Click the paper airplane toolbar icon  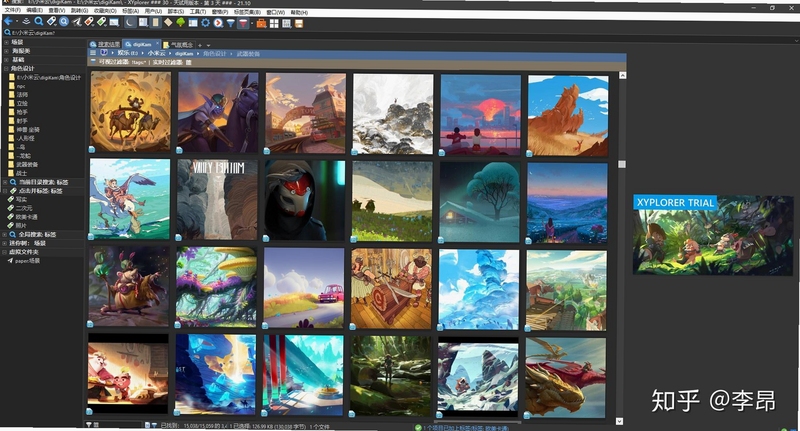pyautogui.click(x=77, y=22)
